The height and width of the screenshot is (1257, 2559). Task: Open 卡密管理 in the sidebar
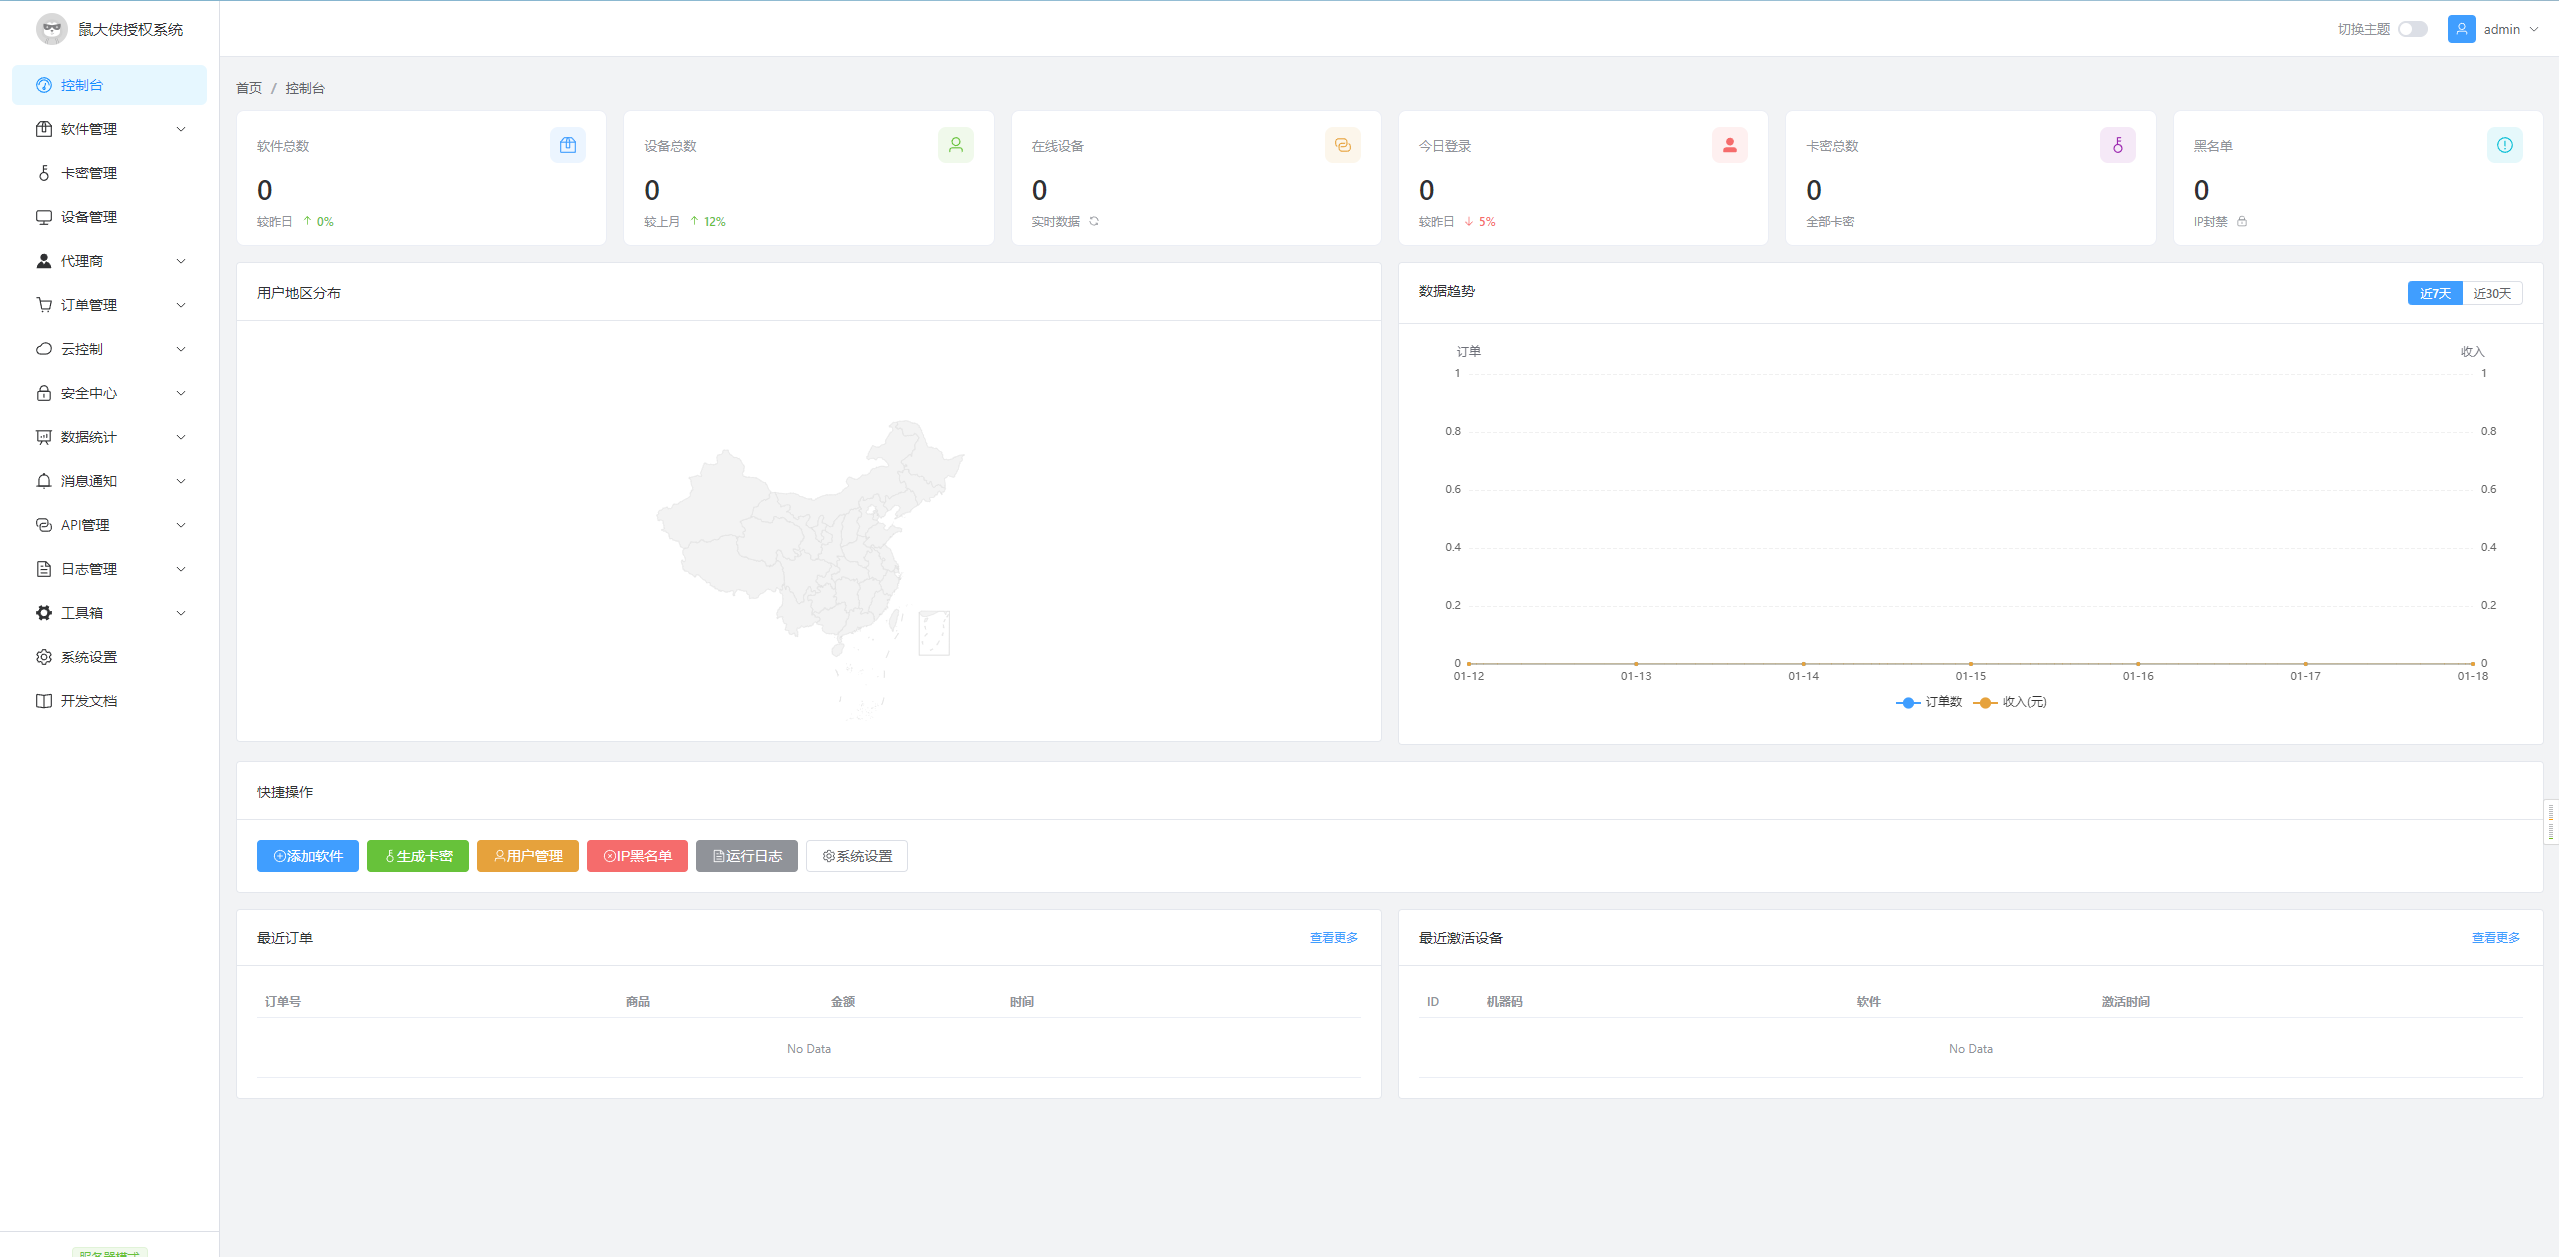coord(89,173)
